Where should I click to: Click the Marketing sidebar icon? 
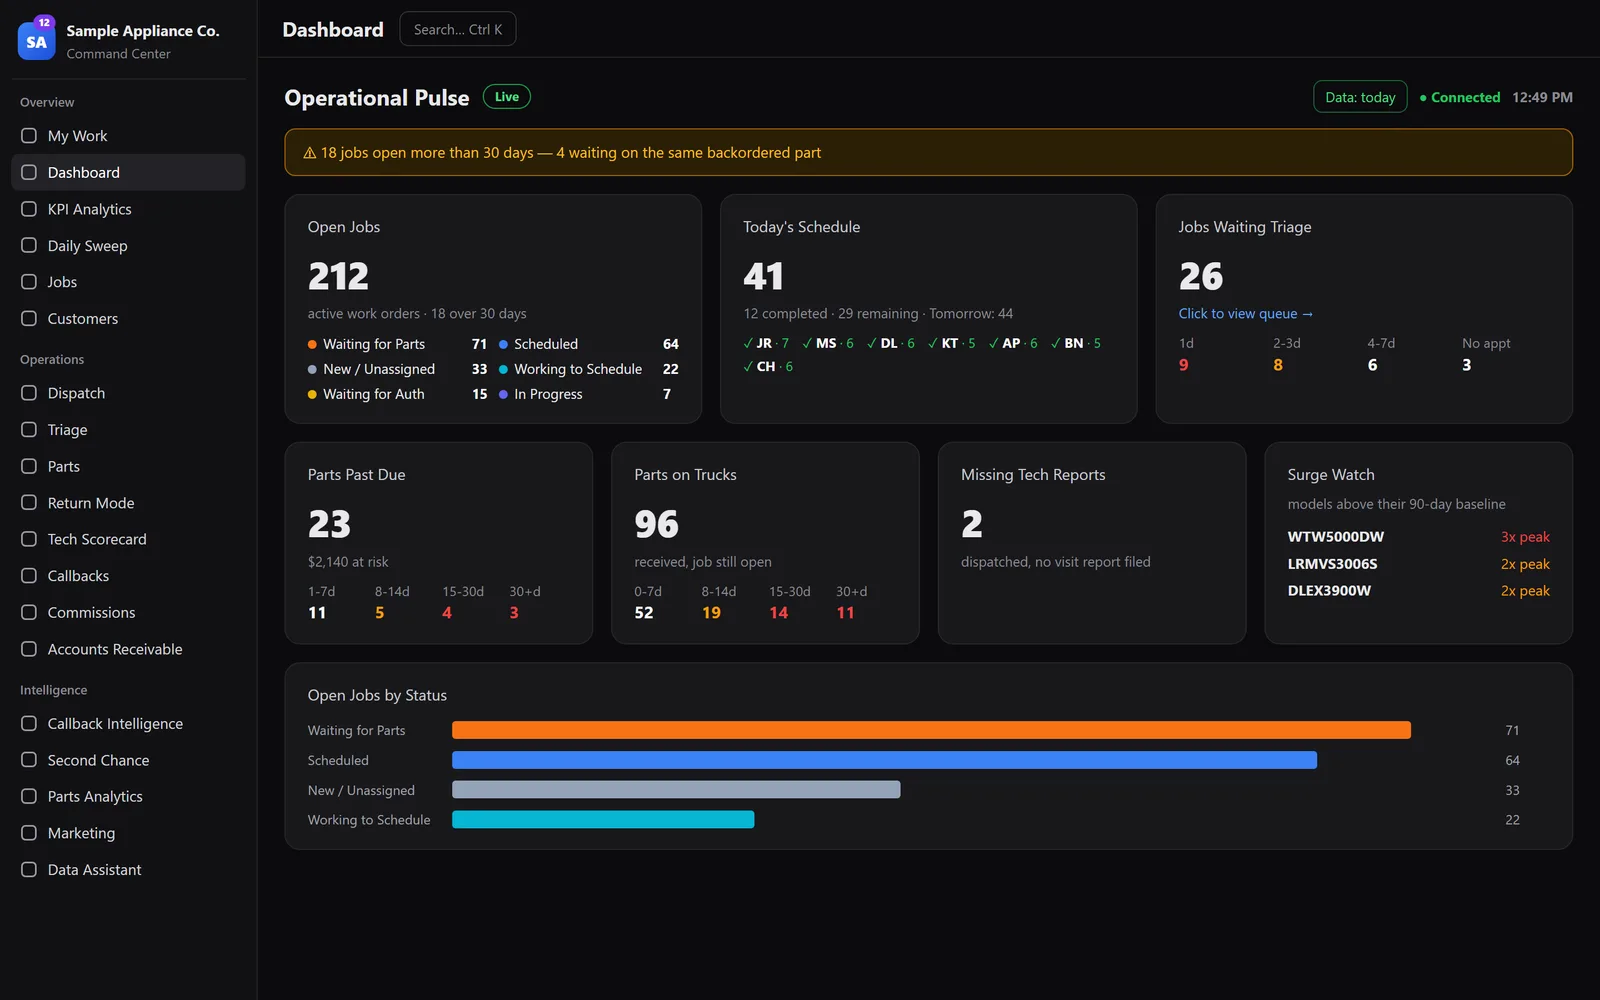point(29,833)
